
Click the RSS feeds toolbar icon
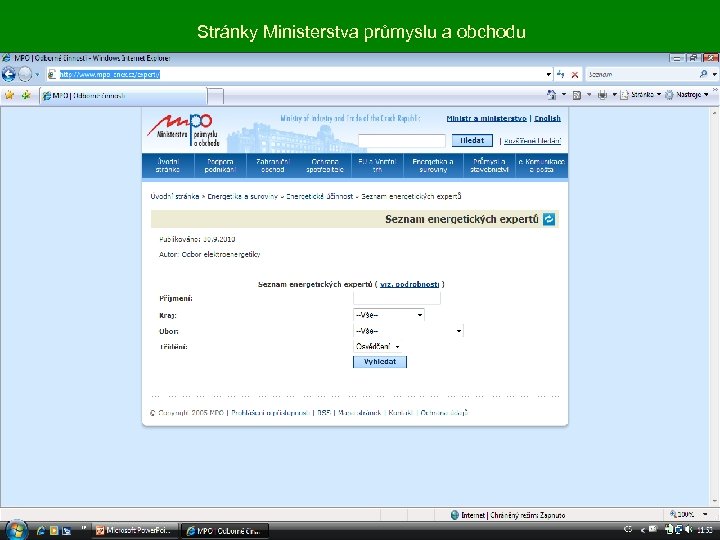tap(577, 95)
